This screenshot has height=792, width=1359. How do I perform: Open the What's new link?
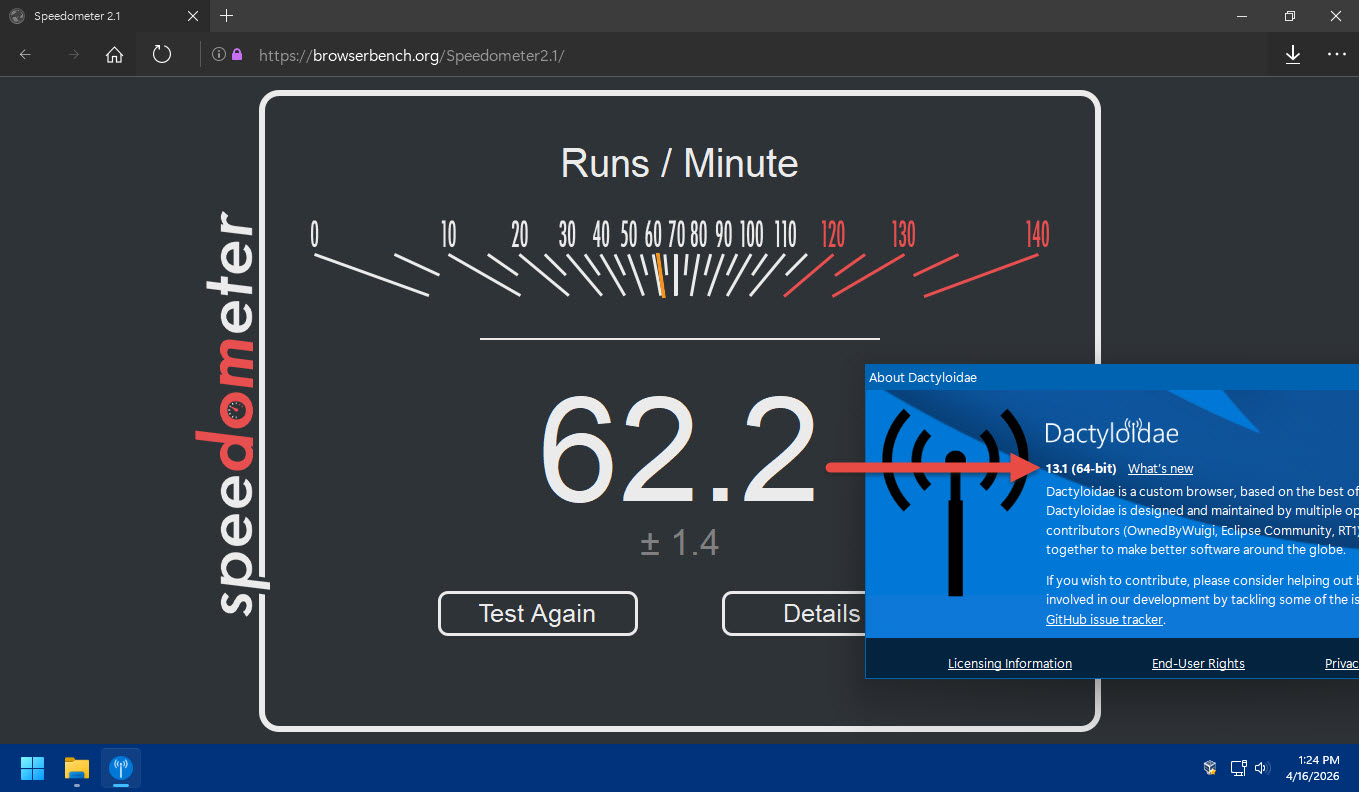(x=1160, y=469)
